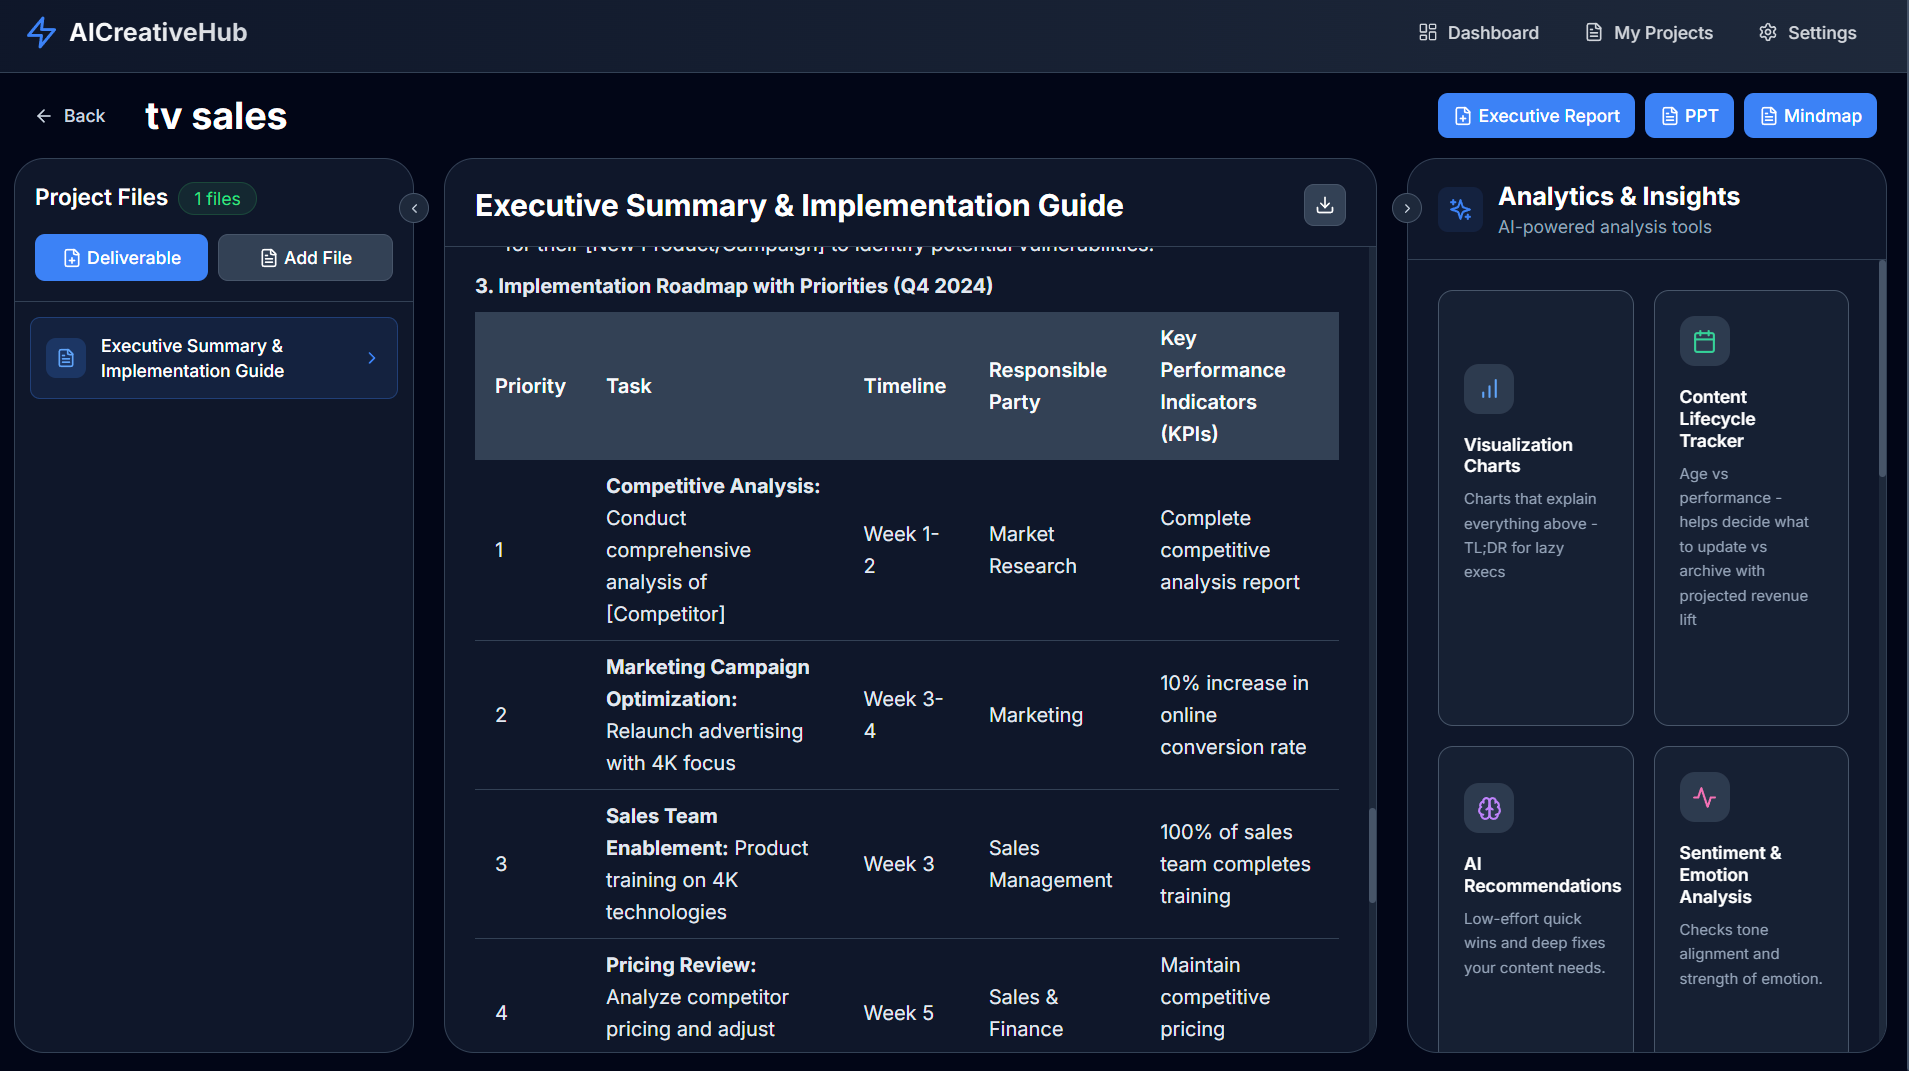This screenshot has width=1909, height=1071.
Task: Click the Priority column header
Action: pos(530,386)
